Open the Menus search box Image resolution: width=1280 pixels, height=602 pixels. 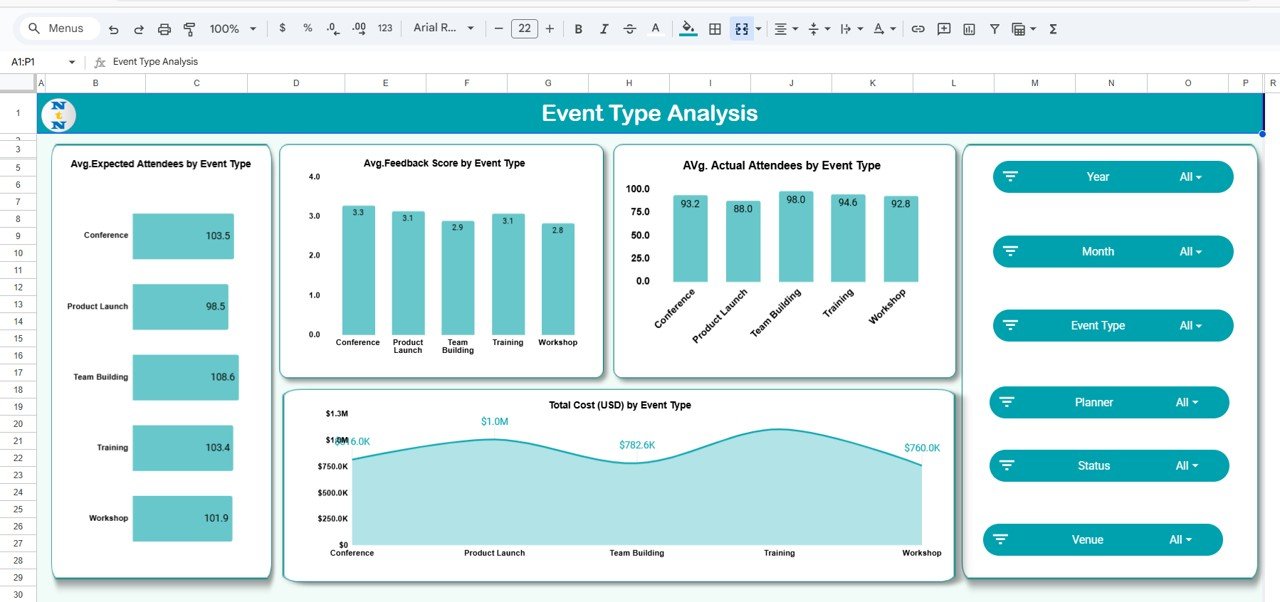pos(57,28)
